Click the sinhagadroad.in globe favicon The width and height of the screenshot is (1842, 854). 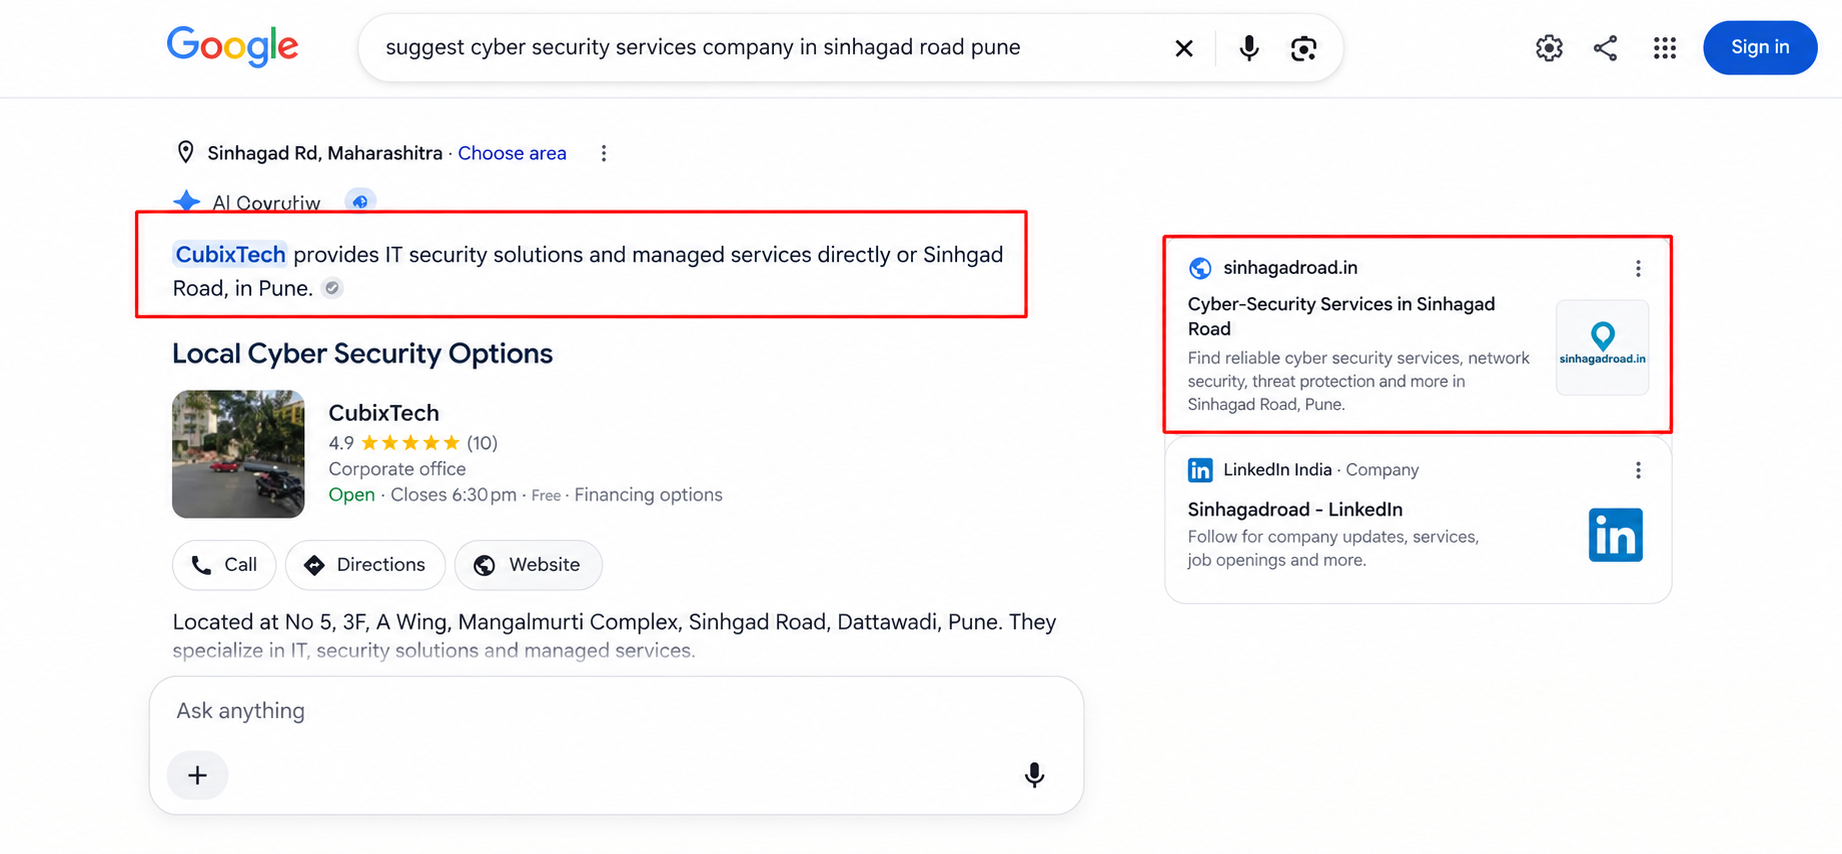pos(1200,268)
